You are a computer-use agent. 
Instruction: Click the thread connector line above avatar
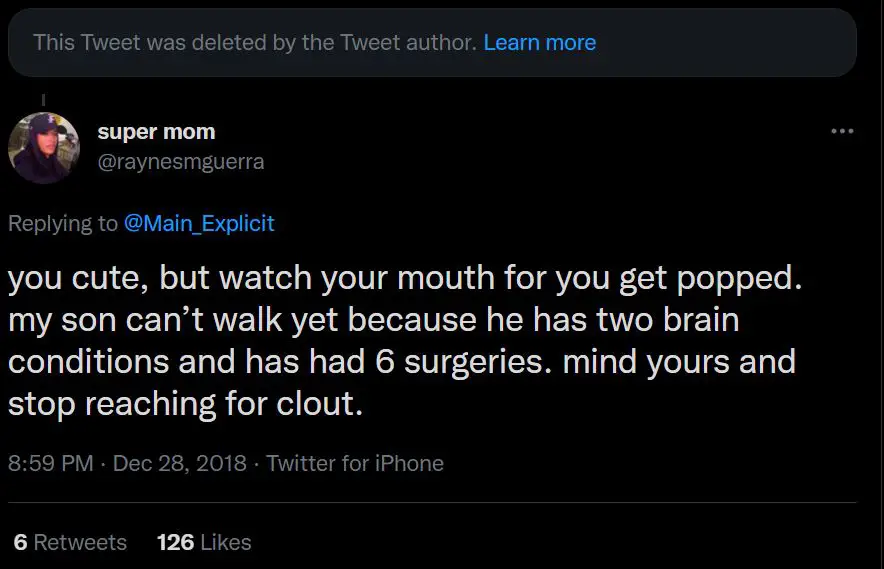(x=42, y=99)
